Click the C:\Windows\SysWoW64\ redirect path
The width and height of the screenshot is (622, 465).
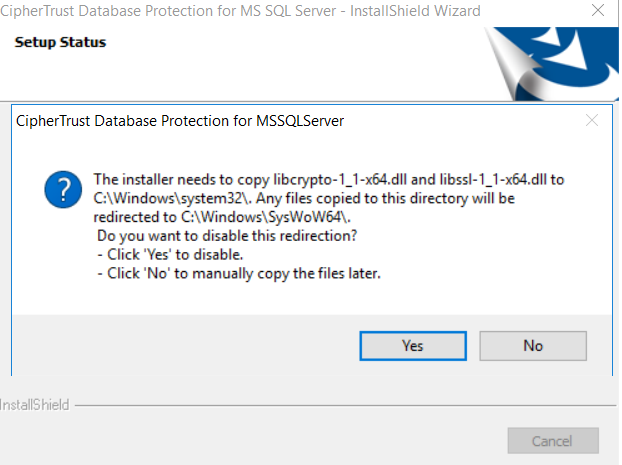pyautogui.click(x=266, y=217)
